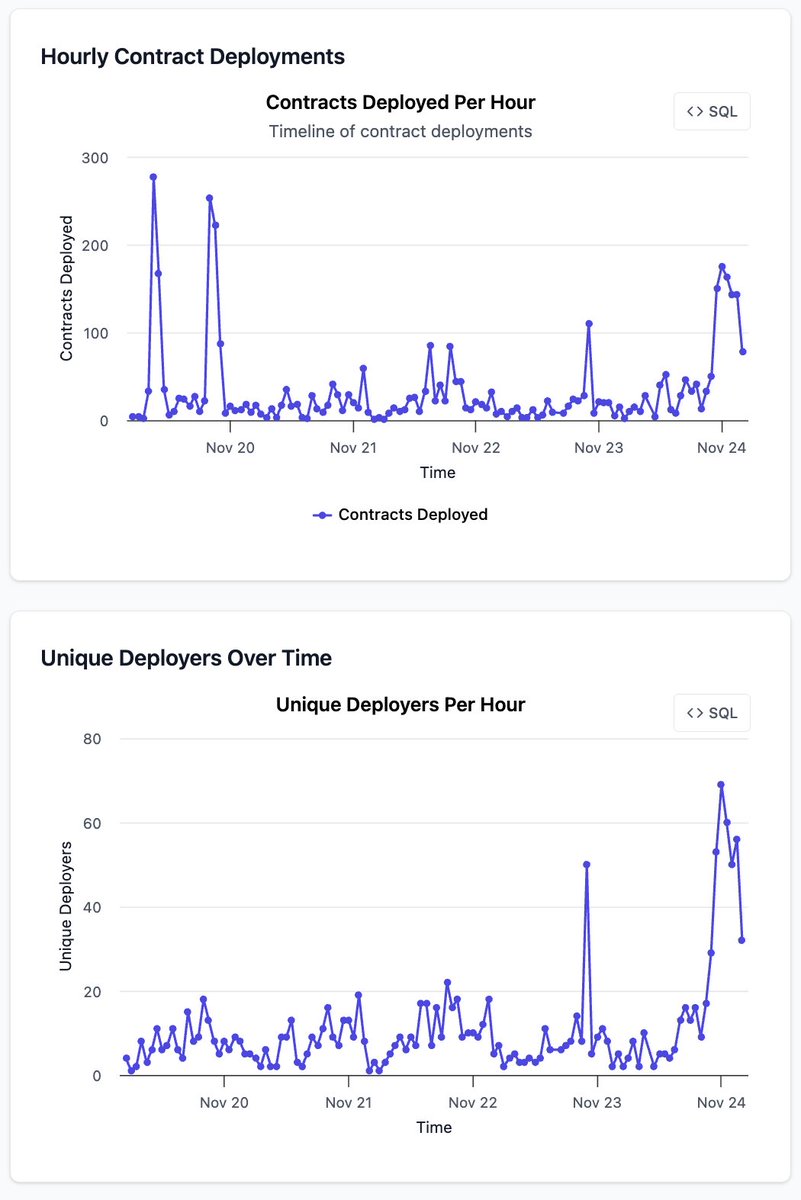This screenshot has width=801, height=1200.
Task: Select the highest peak point in Unique Deployers chart
Action: click(721, 785)
